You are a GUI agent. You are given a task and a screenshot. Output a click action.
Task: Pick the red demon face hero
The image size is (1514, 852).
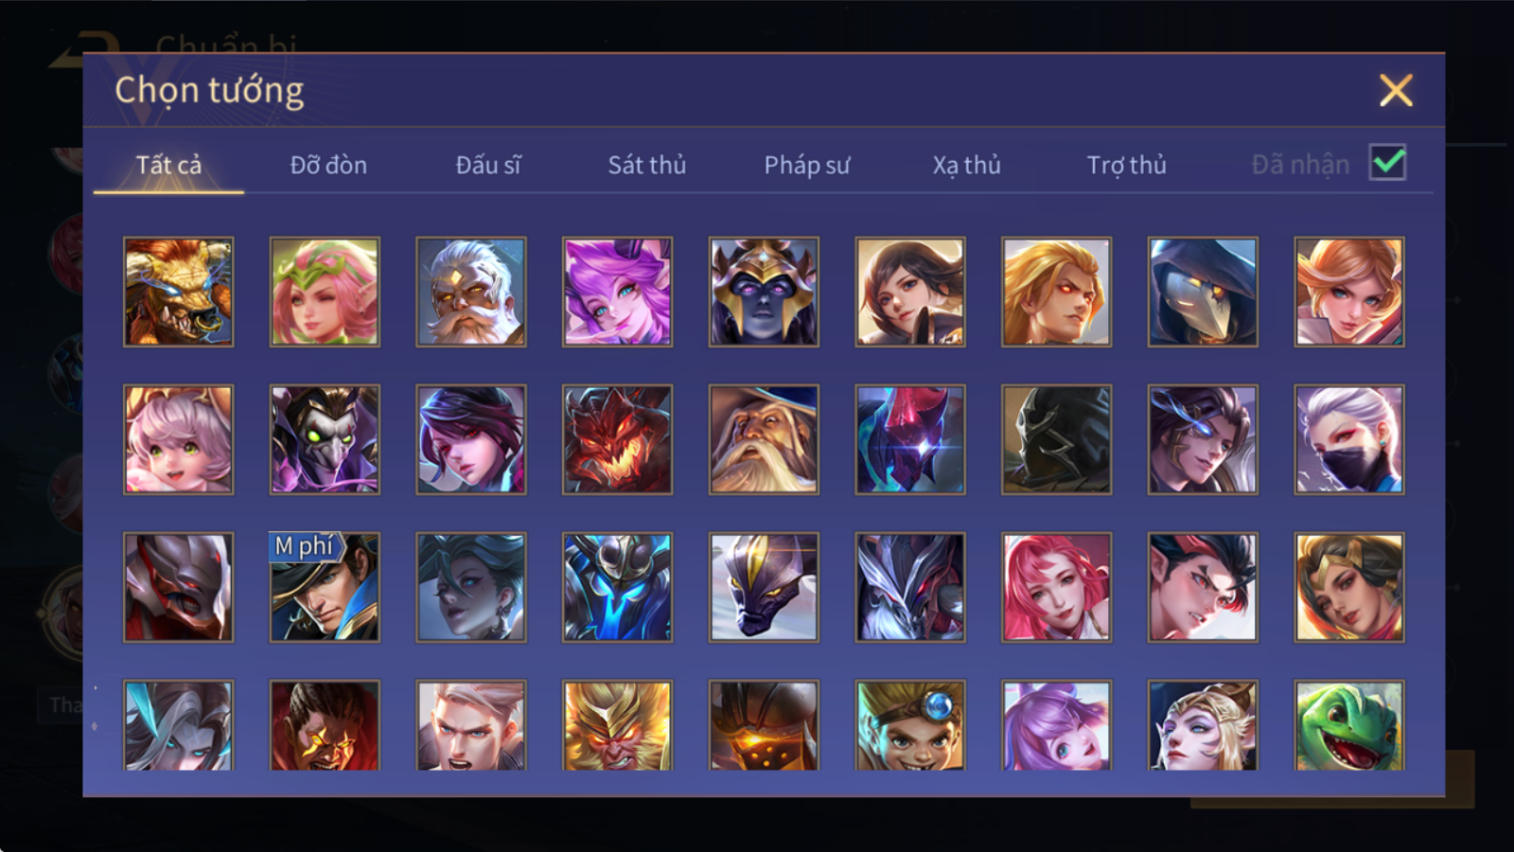617,440
